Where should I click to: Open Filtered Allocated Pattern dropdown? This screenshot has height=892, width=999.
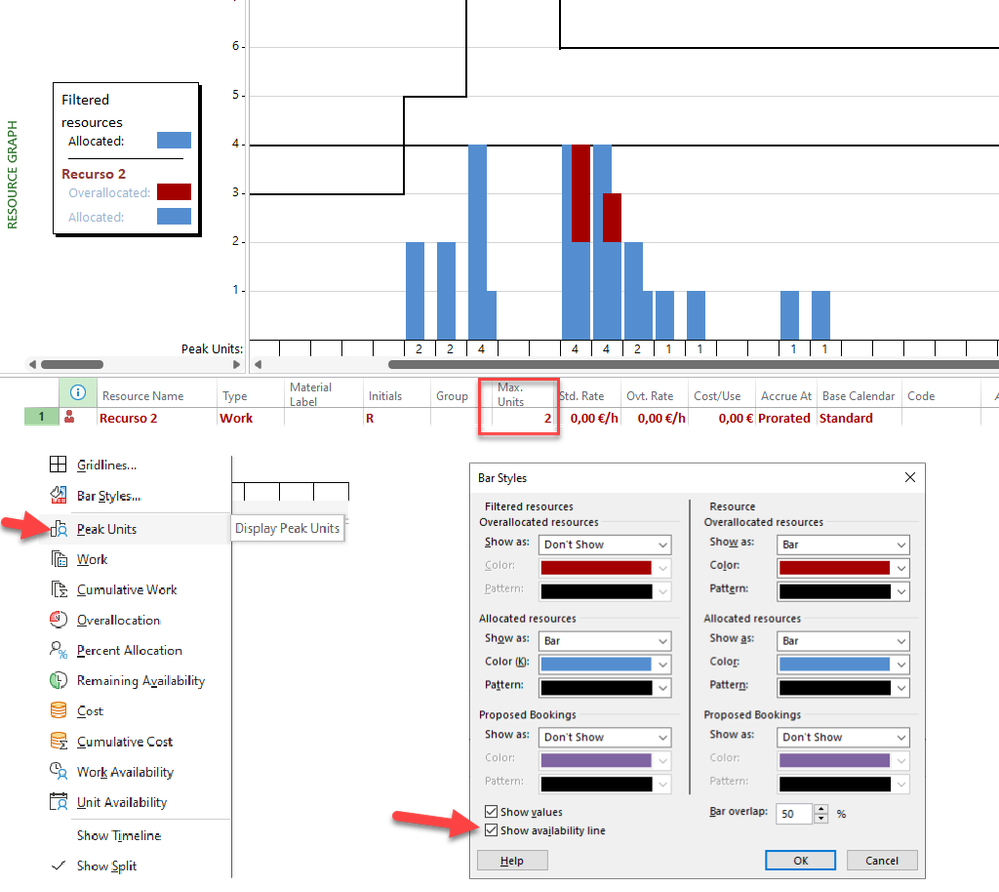tap(605, 687)
